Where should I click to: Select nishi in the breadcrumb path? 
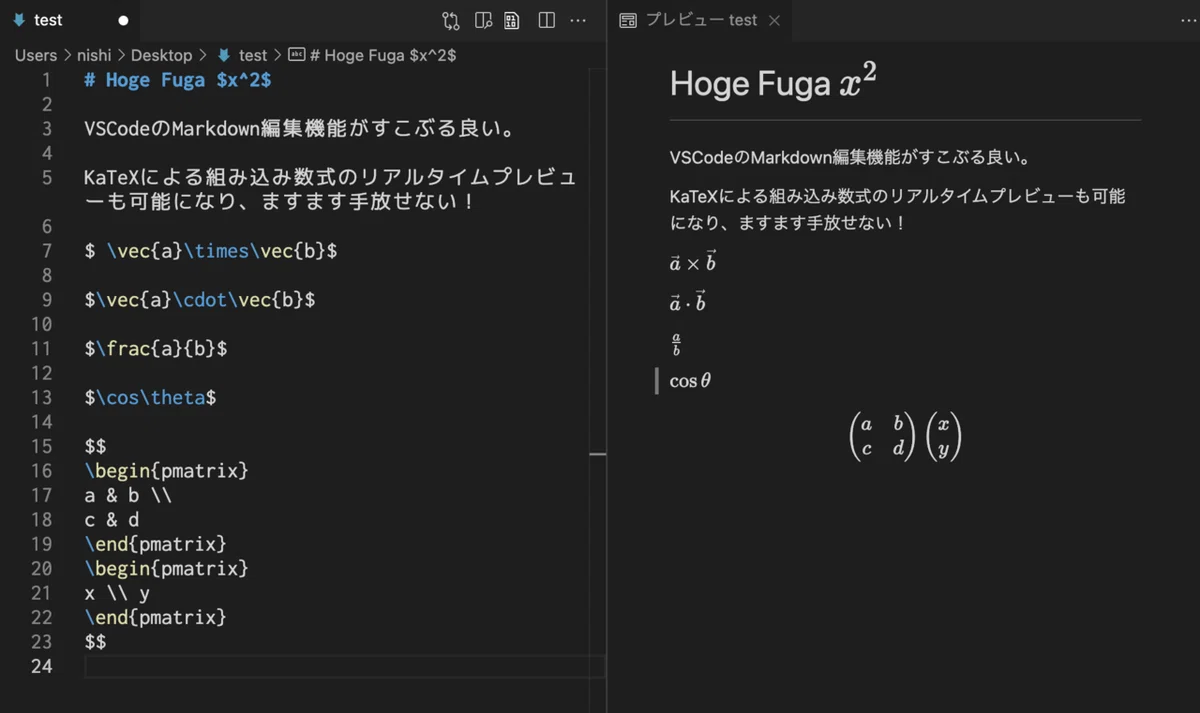click(94, 55)
